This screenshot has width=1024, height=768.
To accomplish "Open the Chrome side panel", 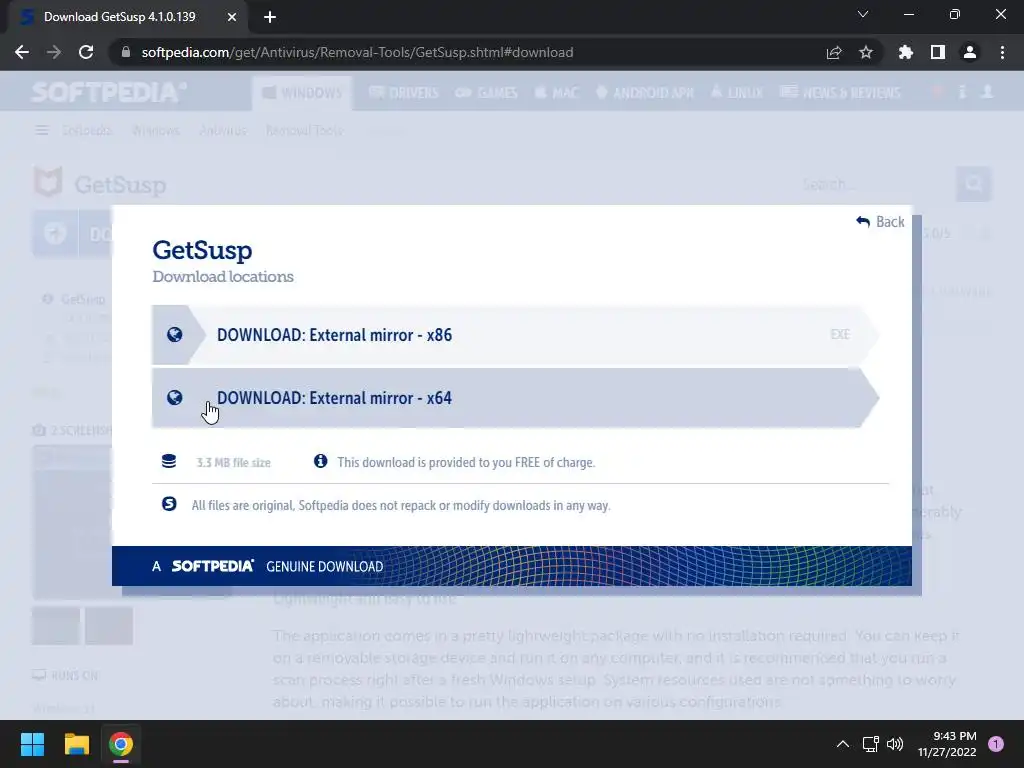I will (x=938, y=52).
